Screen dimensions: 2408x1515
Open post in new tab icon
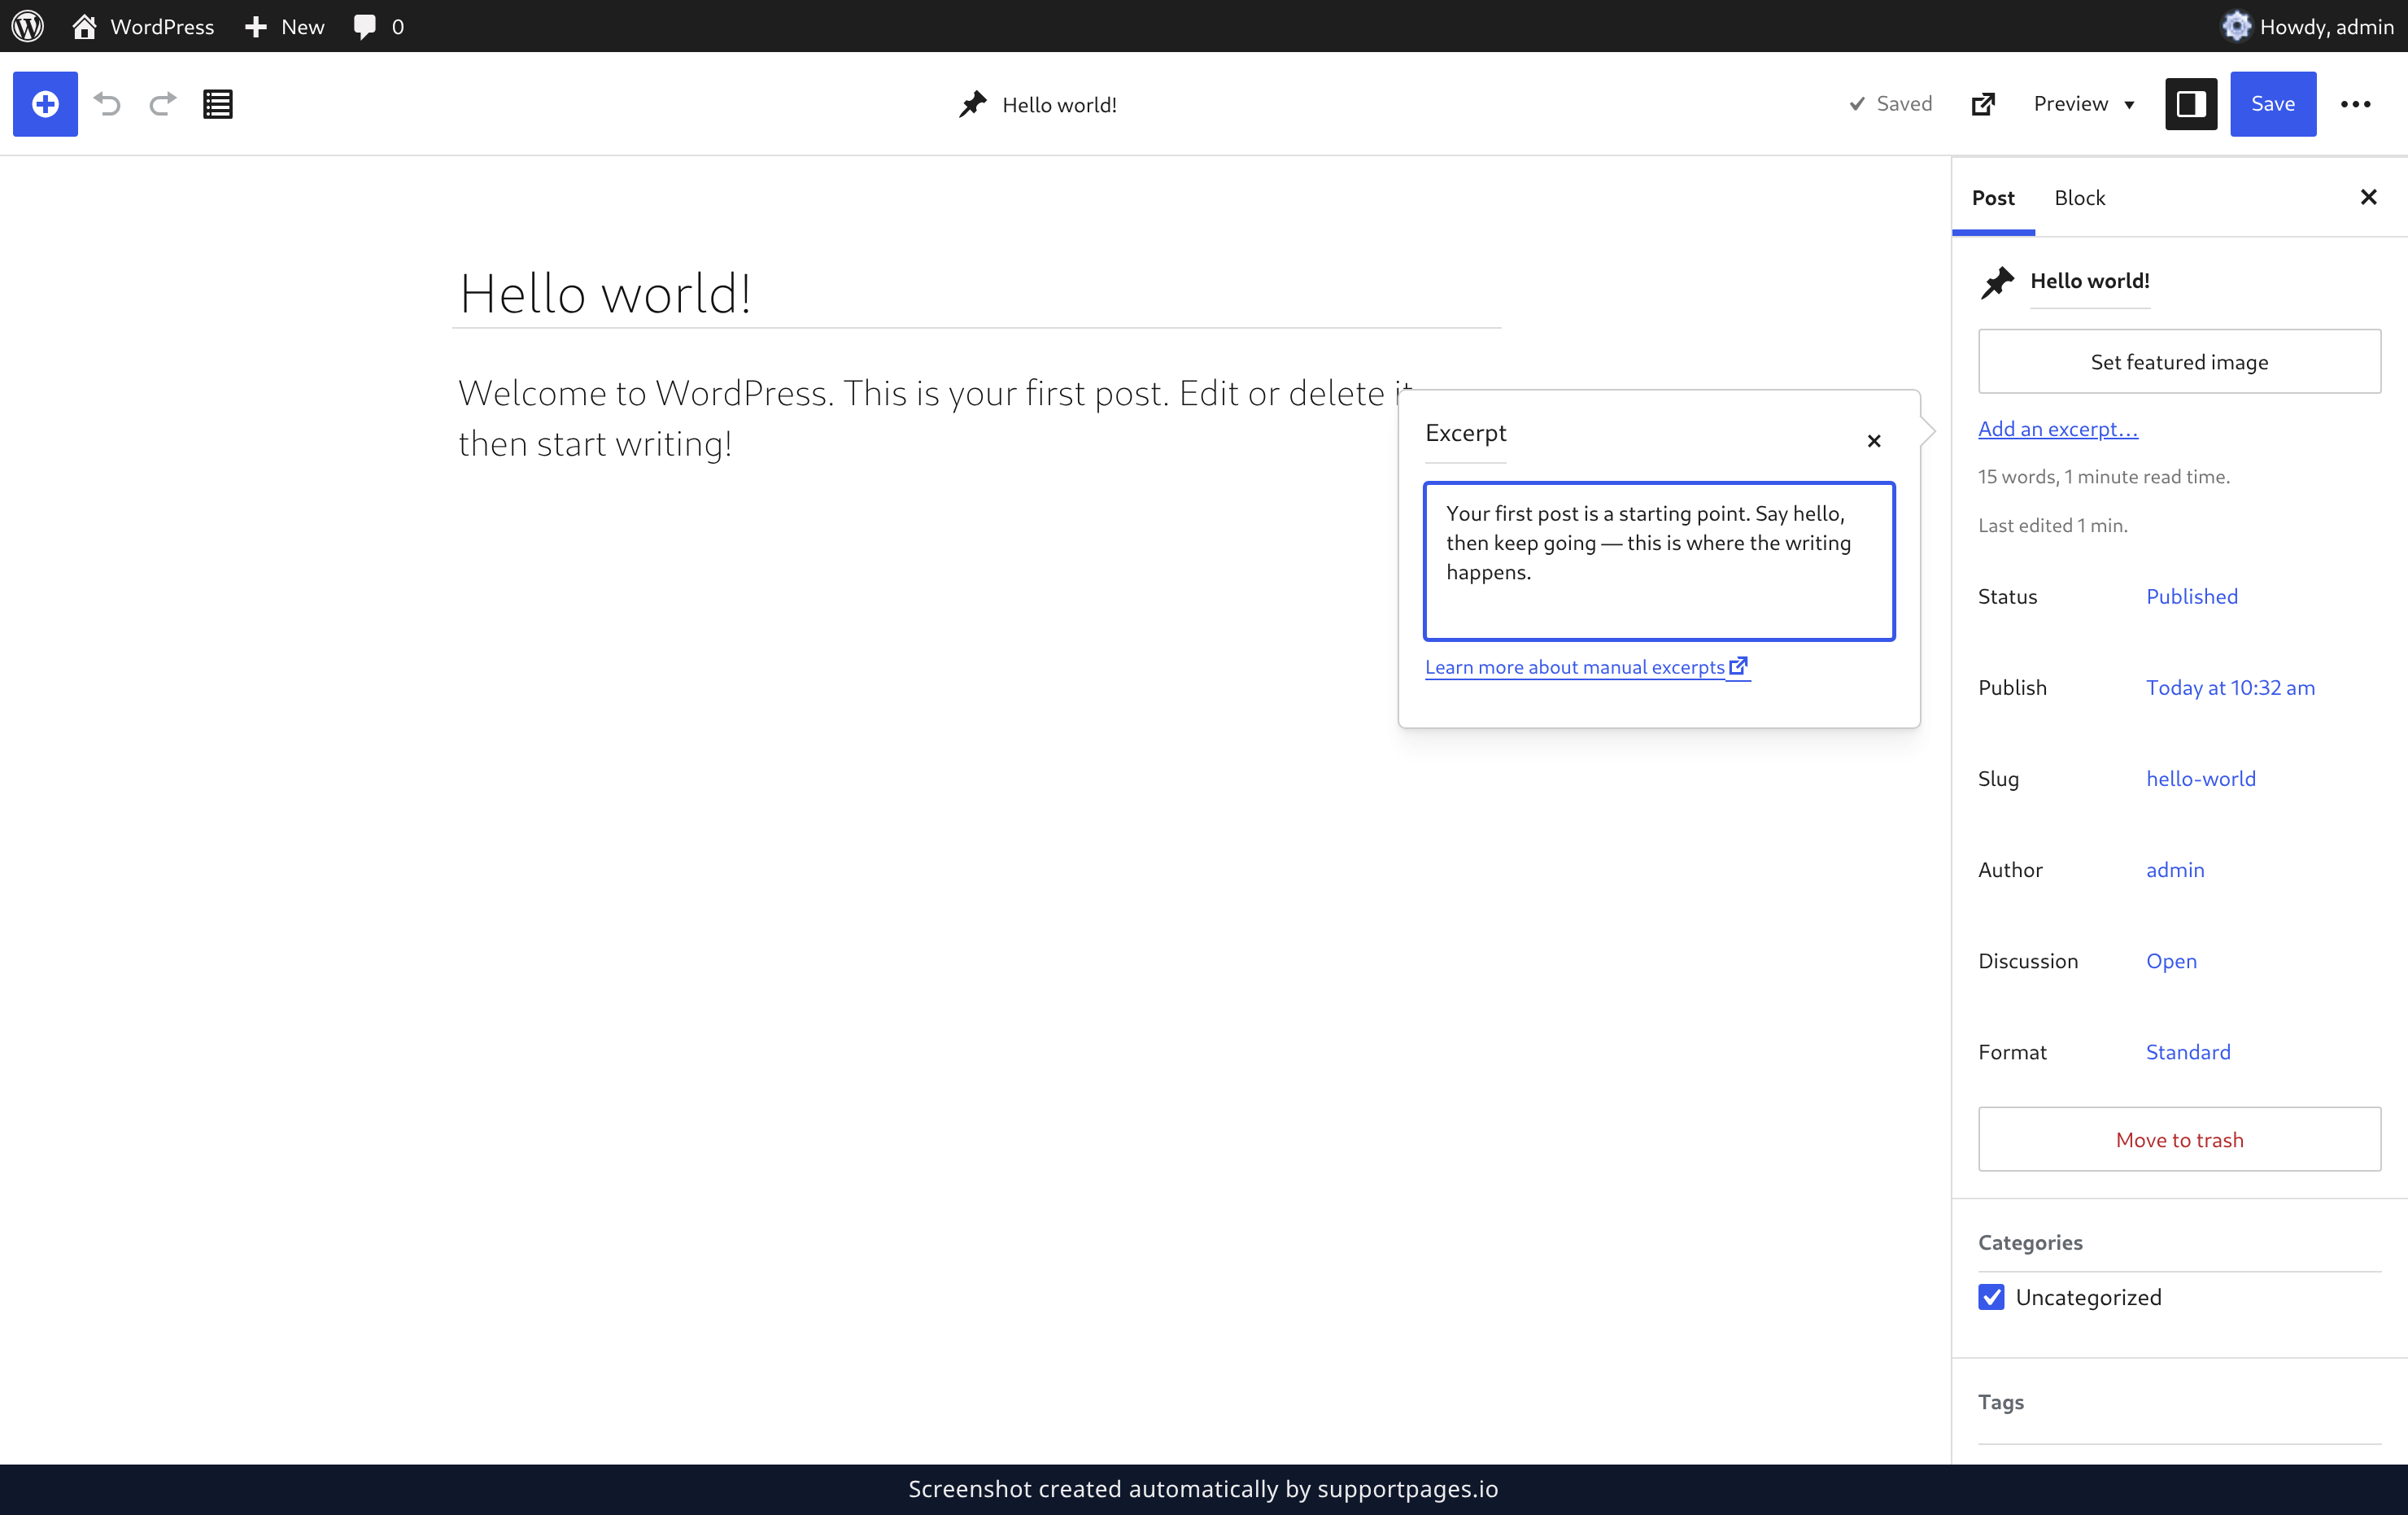(1983, 104)
